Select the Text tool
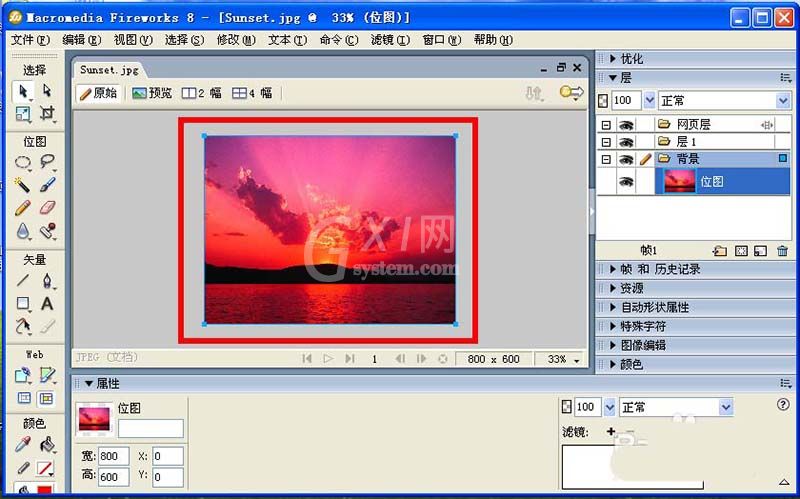Viewport: 800px width, 499px height. pos(47,304)
